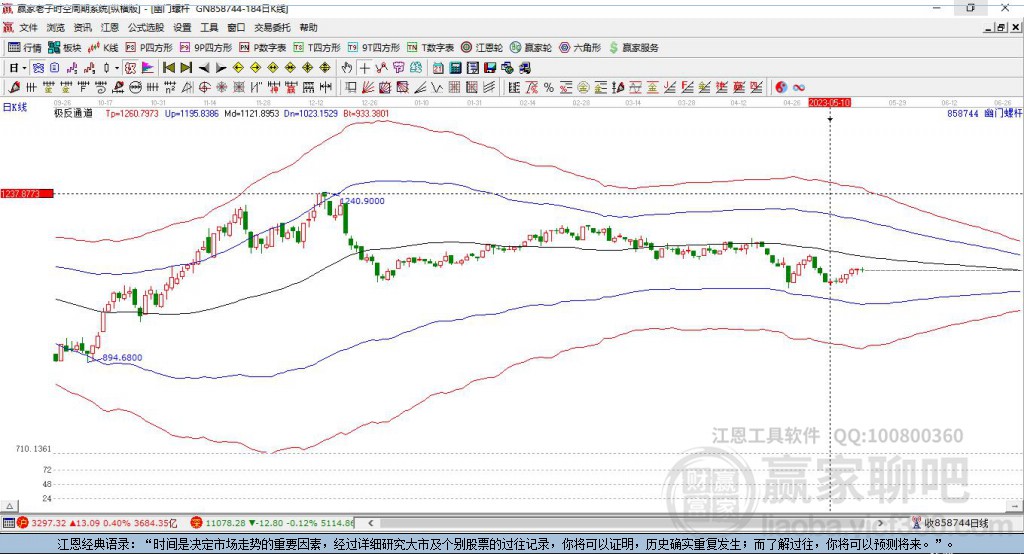Open the 江恩轮 Gann wheel
Image resolution: width=1024 pixels, height=554 pixels.
482,48
